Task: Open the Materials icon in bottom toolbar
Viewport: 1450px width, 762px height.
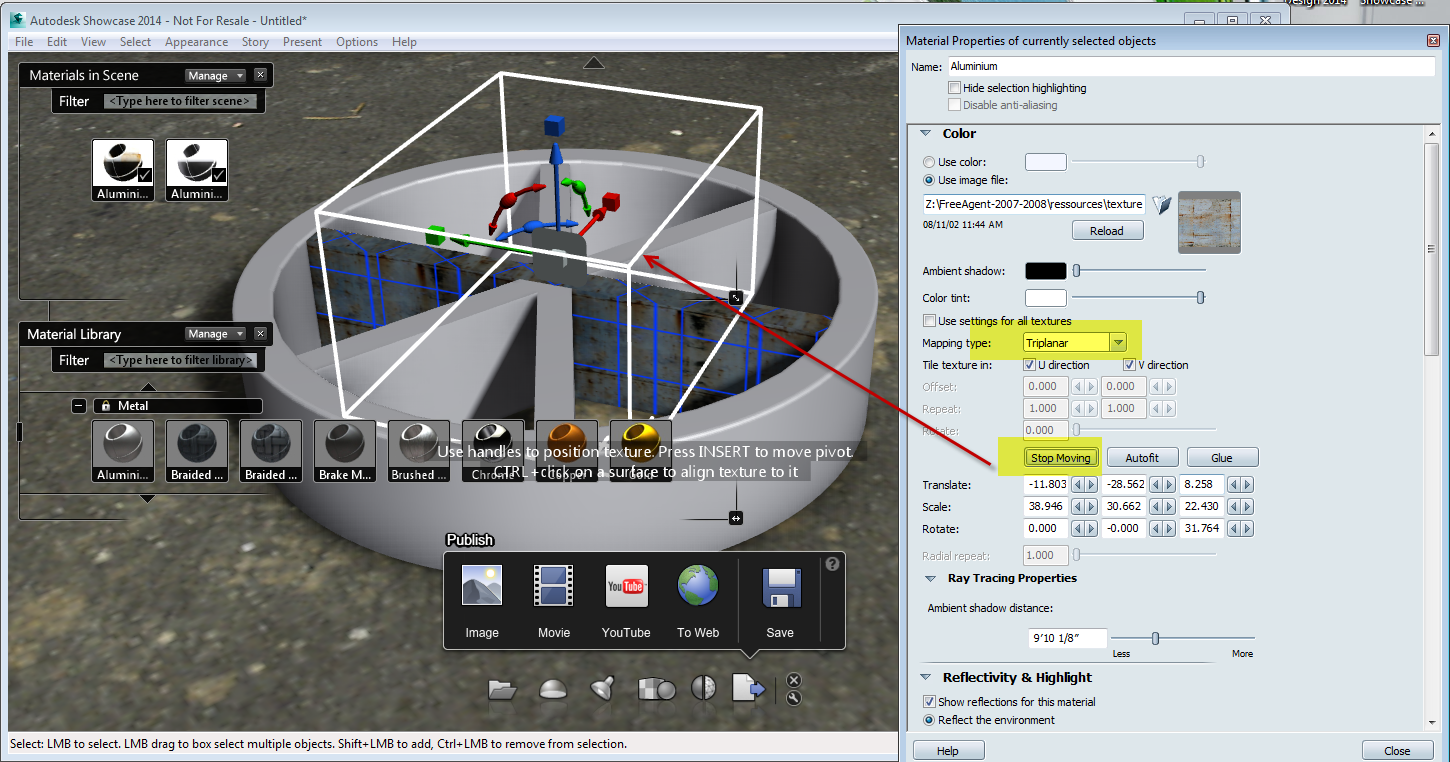Action: click(656, 689)
